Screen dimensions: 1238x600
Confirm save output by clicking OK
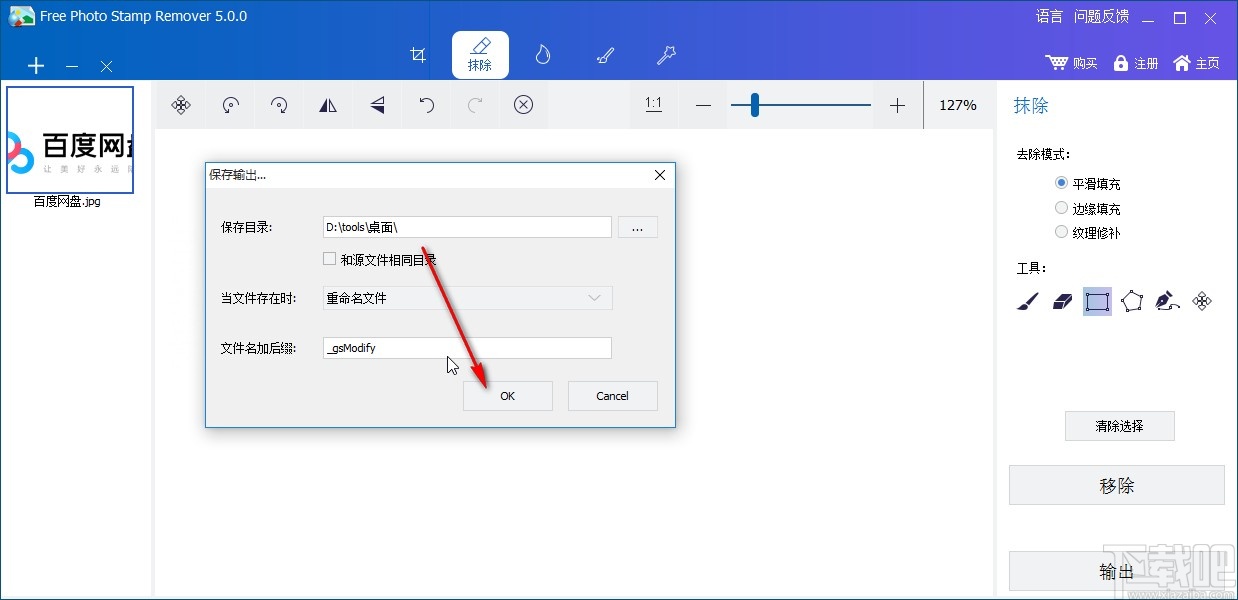507,396
